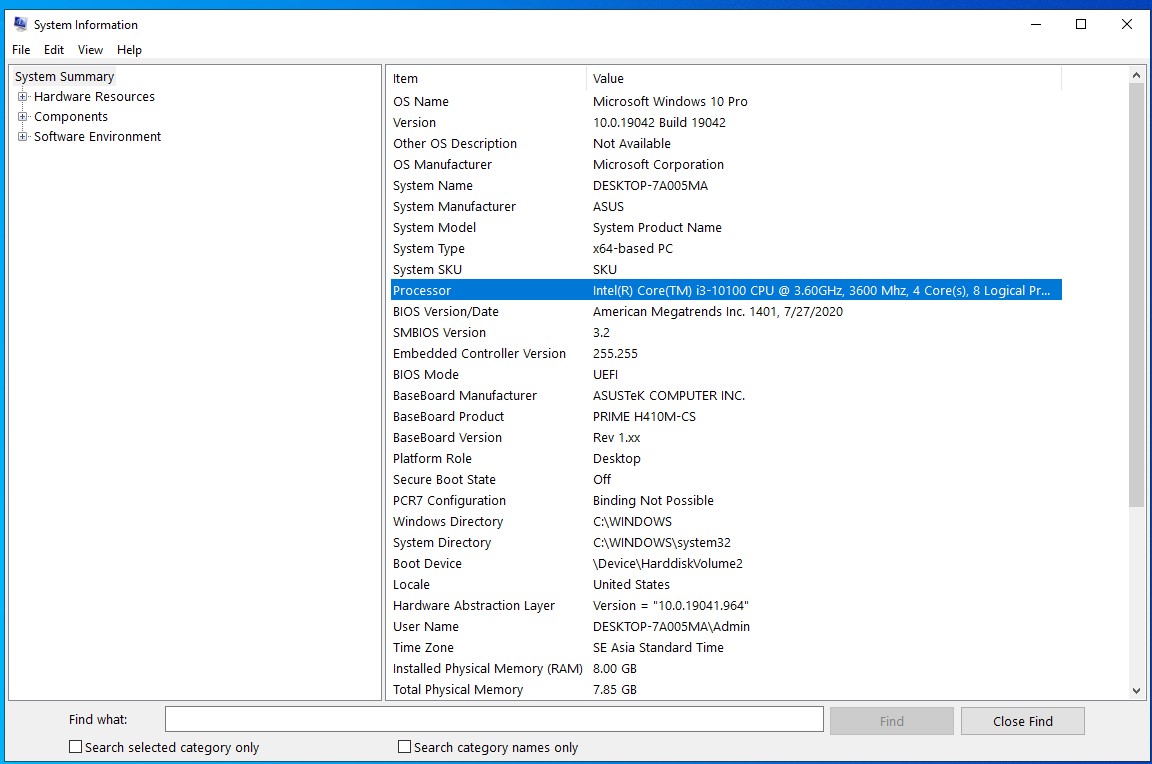Open the File menu
This screenshot has height=764, width=1152.
[x=21, y=50]
